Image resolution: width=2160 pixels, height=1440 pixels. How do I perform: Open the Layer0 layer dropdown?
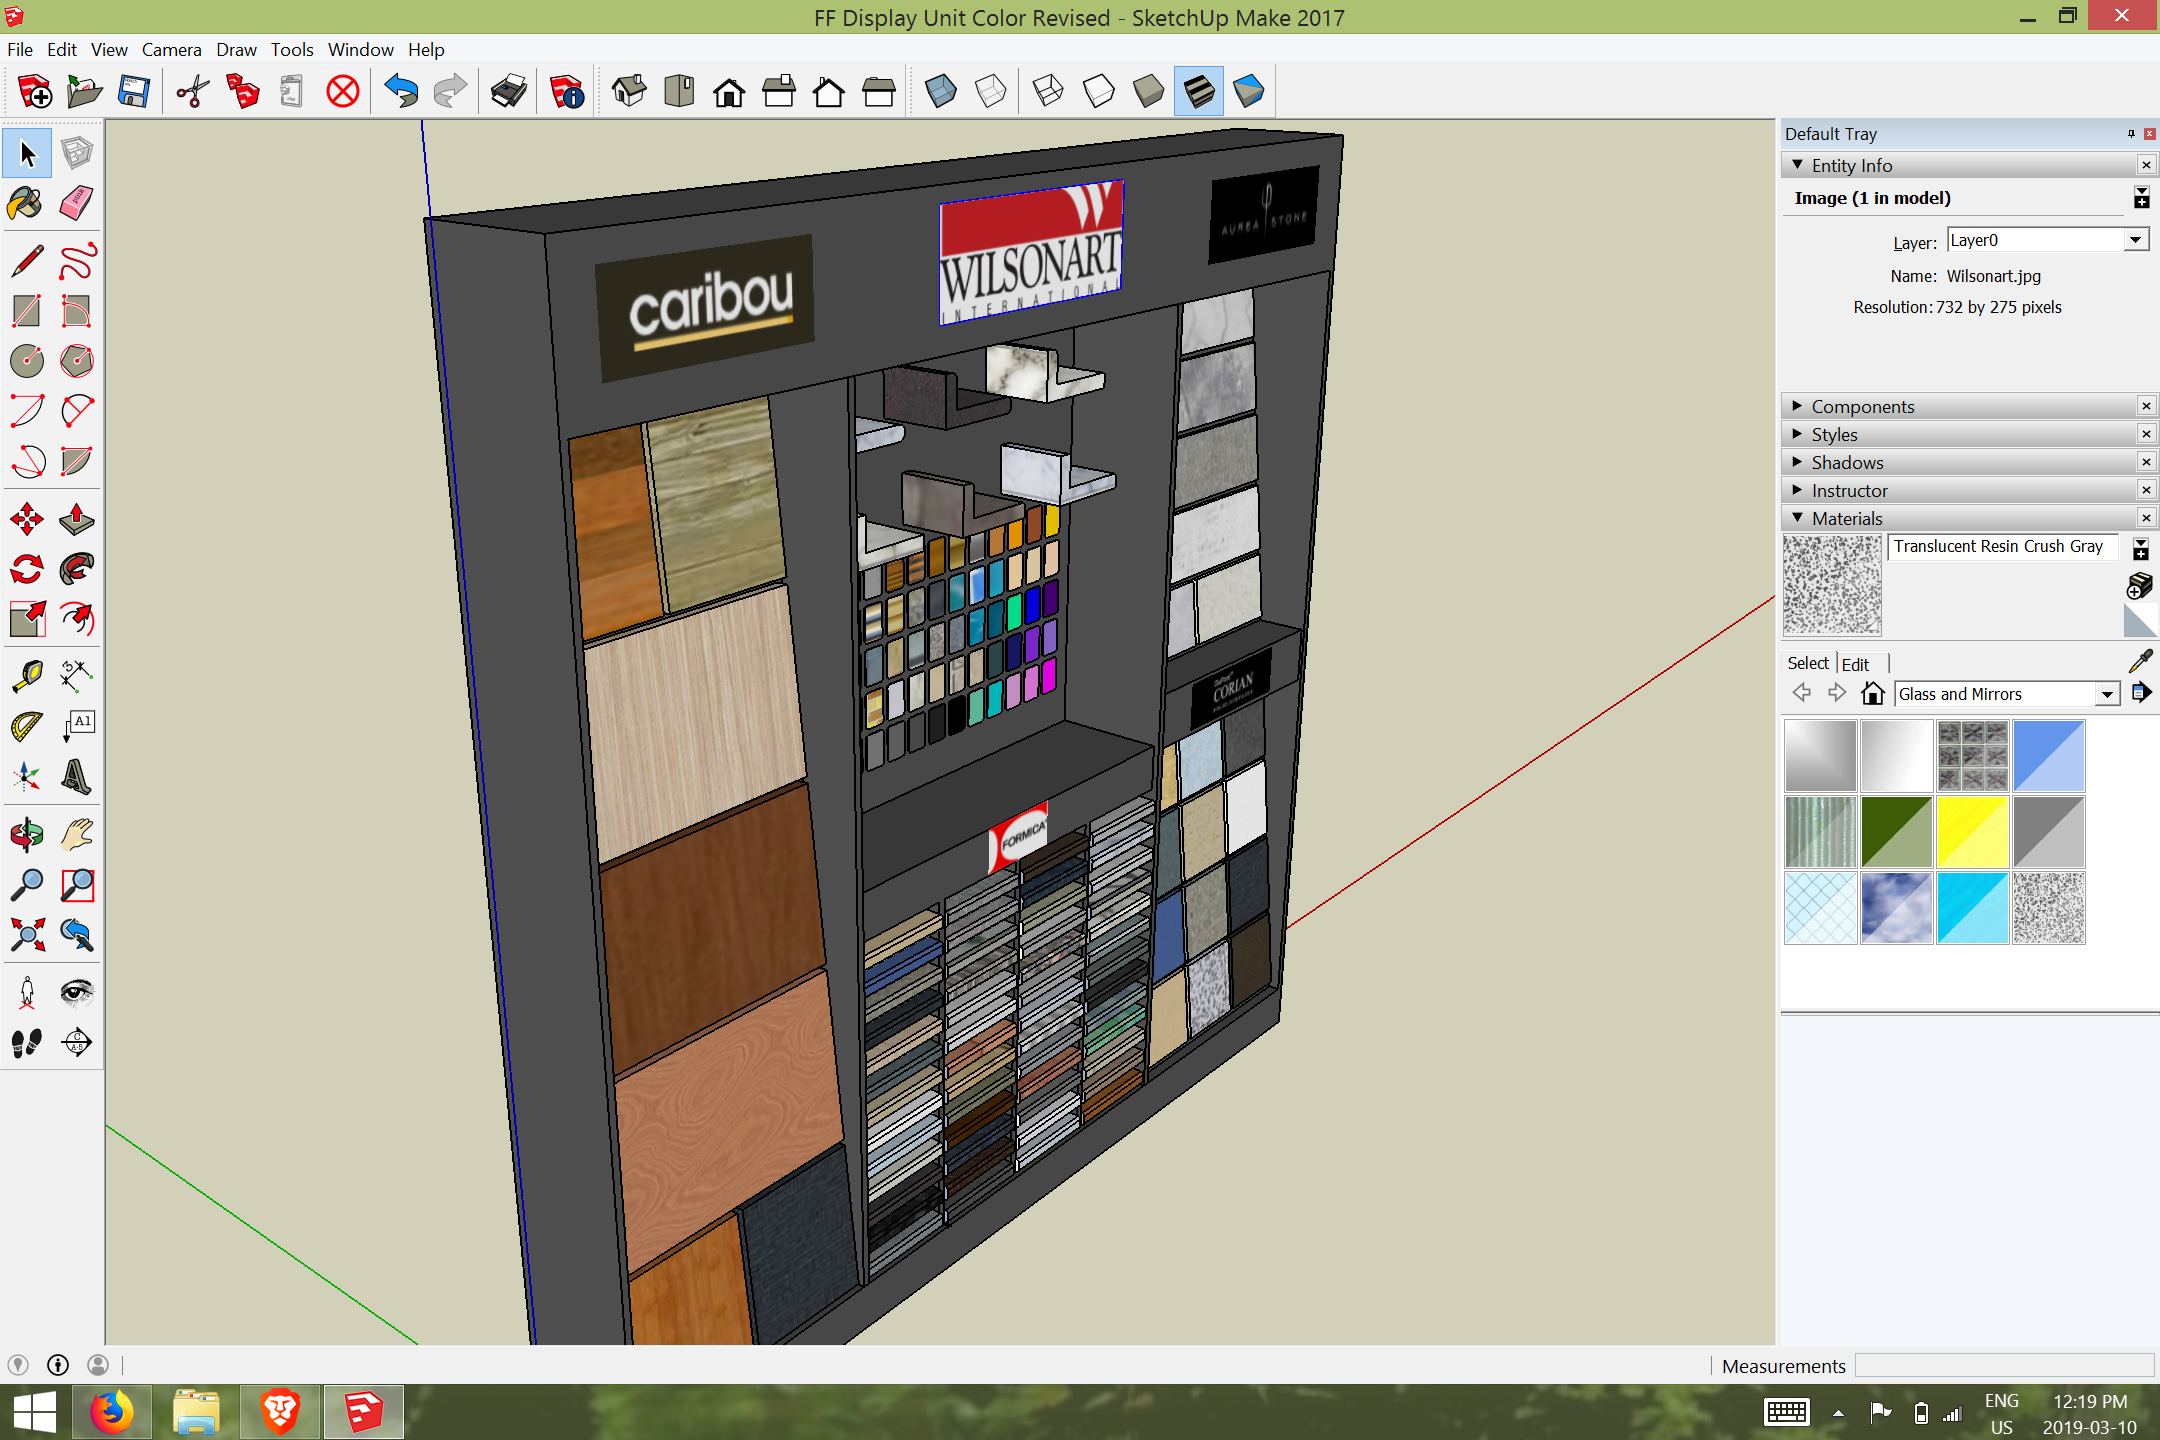click(x=2135, y=240)
